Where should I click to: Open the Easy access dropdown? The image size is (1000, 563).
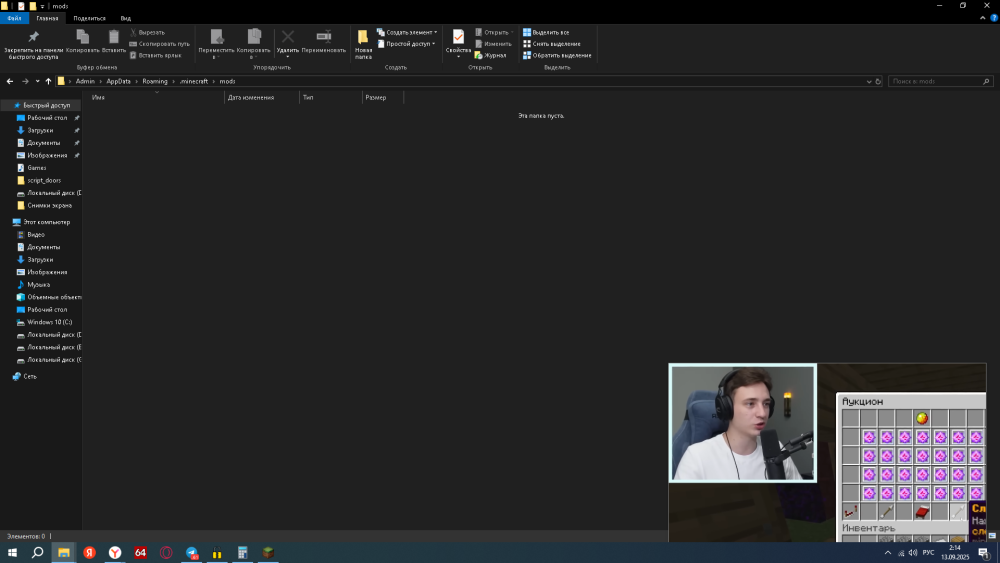click(x=406, y=43)
